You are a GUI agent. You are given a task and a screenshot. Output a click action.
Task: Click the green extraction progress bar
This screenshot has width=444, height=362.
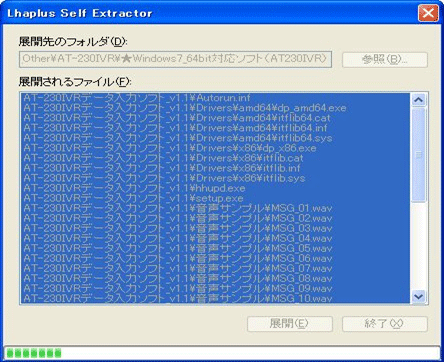tap(222, 353)
